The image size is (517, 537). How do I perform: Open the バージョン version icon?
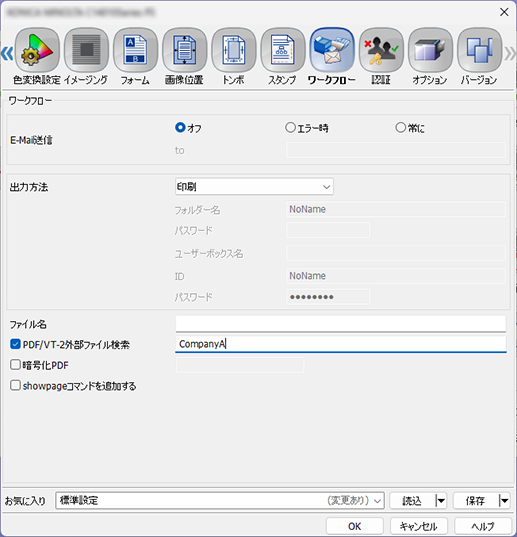point(479,50)
